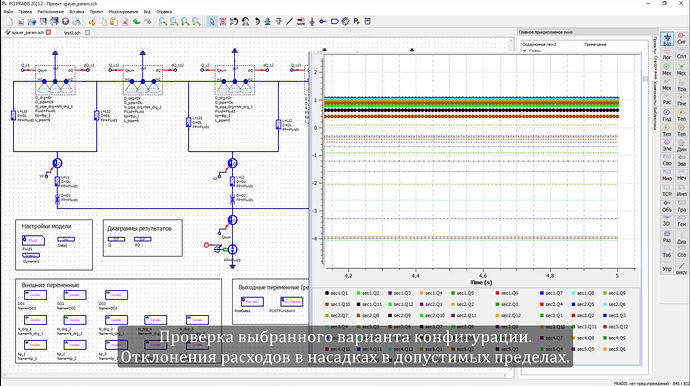Click the equation label tag icon
Image resolution: width=690 pixels, height=386 pixels.
334,21
